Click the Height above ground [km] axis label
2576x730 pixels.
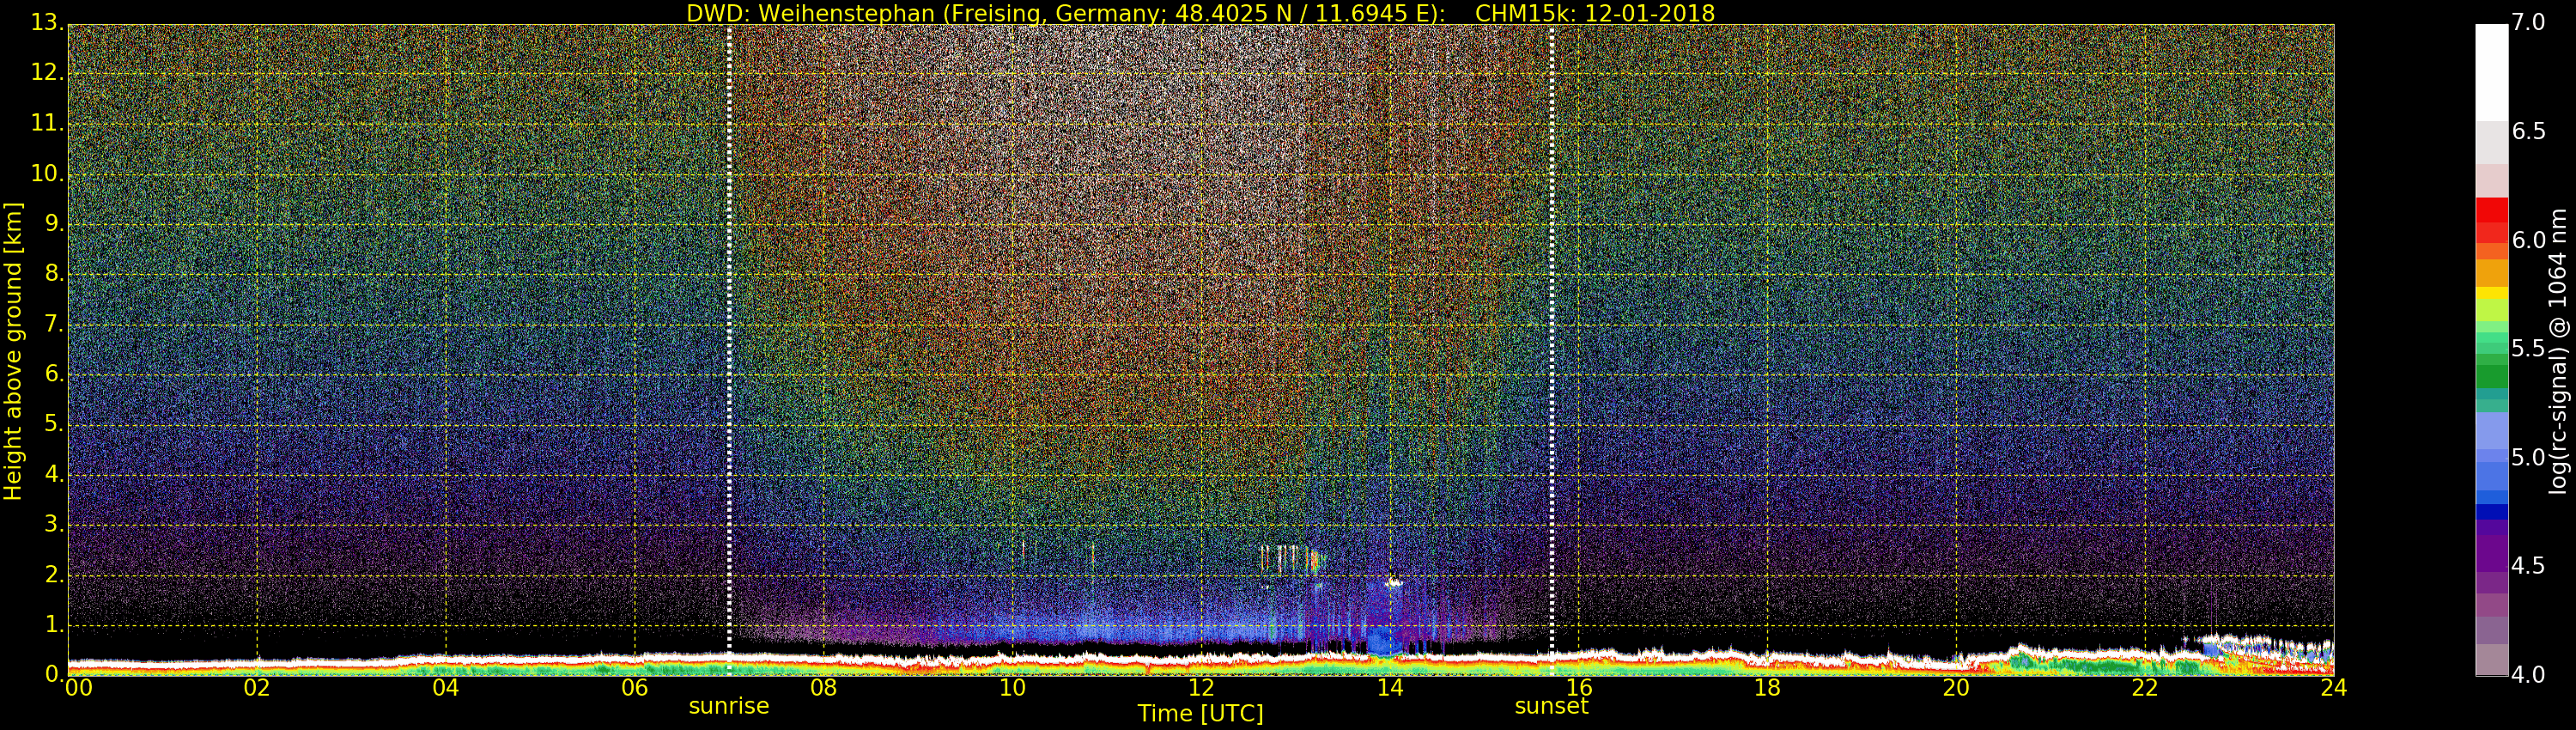coord(13,350)
